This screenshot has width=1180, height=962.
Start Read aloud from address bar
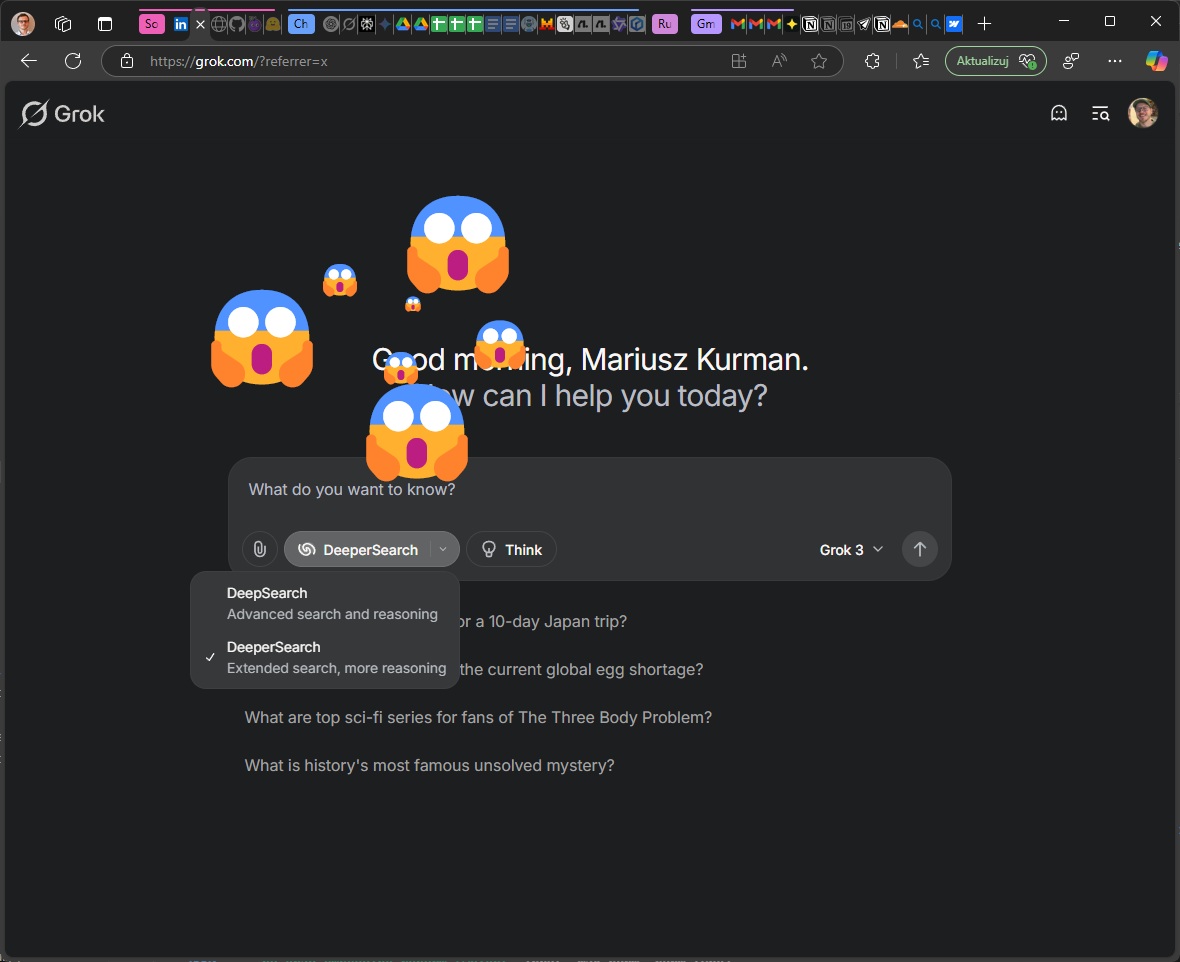point(779,61)
